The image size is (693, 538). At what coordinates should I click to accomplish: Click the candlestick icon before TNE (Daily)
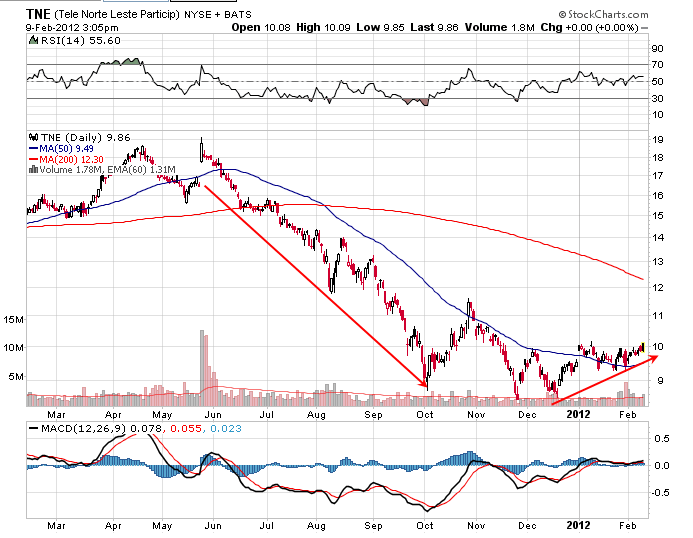[x=33, y=137]
